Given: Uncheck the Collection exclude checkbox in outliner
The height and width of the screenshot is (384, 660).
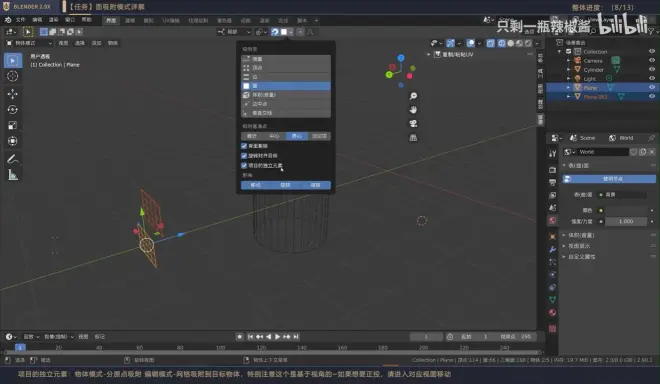Looking at the screenshot, I should pos(569,52).
